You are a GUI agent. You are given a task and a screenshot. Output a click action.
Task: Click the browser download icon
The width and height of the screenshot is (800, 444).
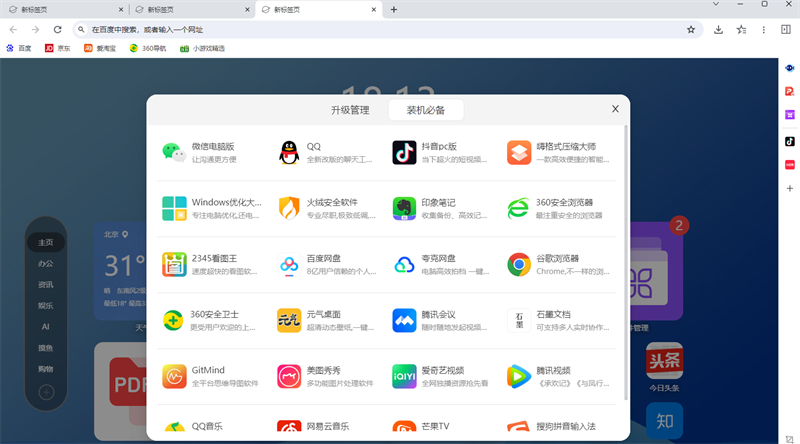coord(718,30)
